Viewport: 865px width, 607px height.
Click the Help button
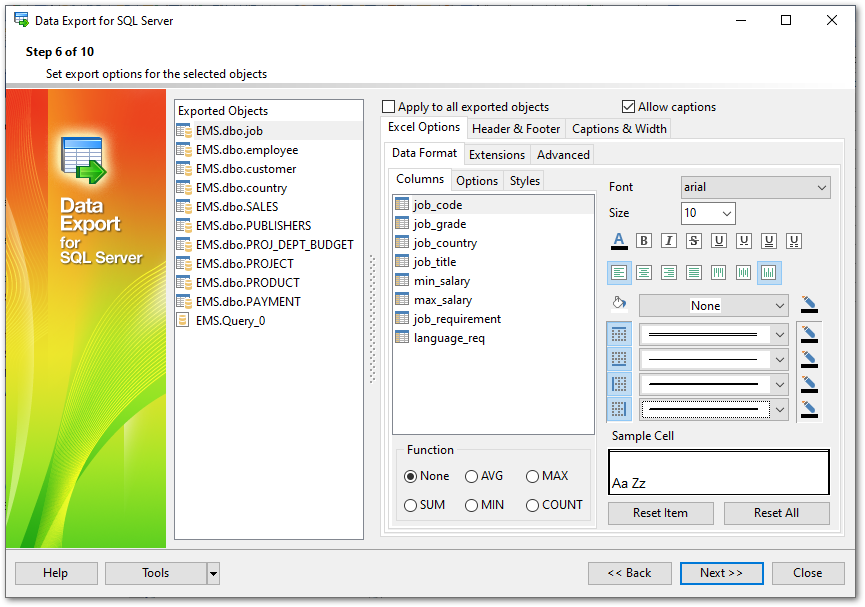click(56, 573)
